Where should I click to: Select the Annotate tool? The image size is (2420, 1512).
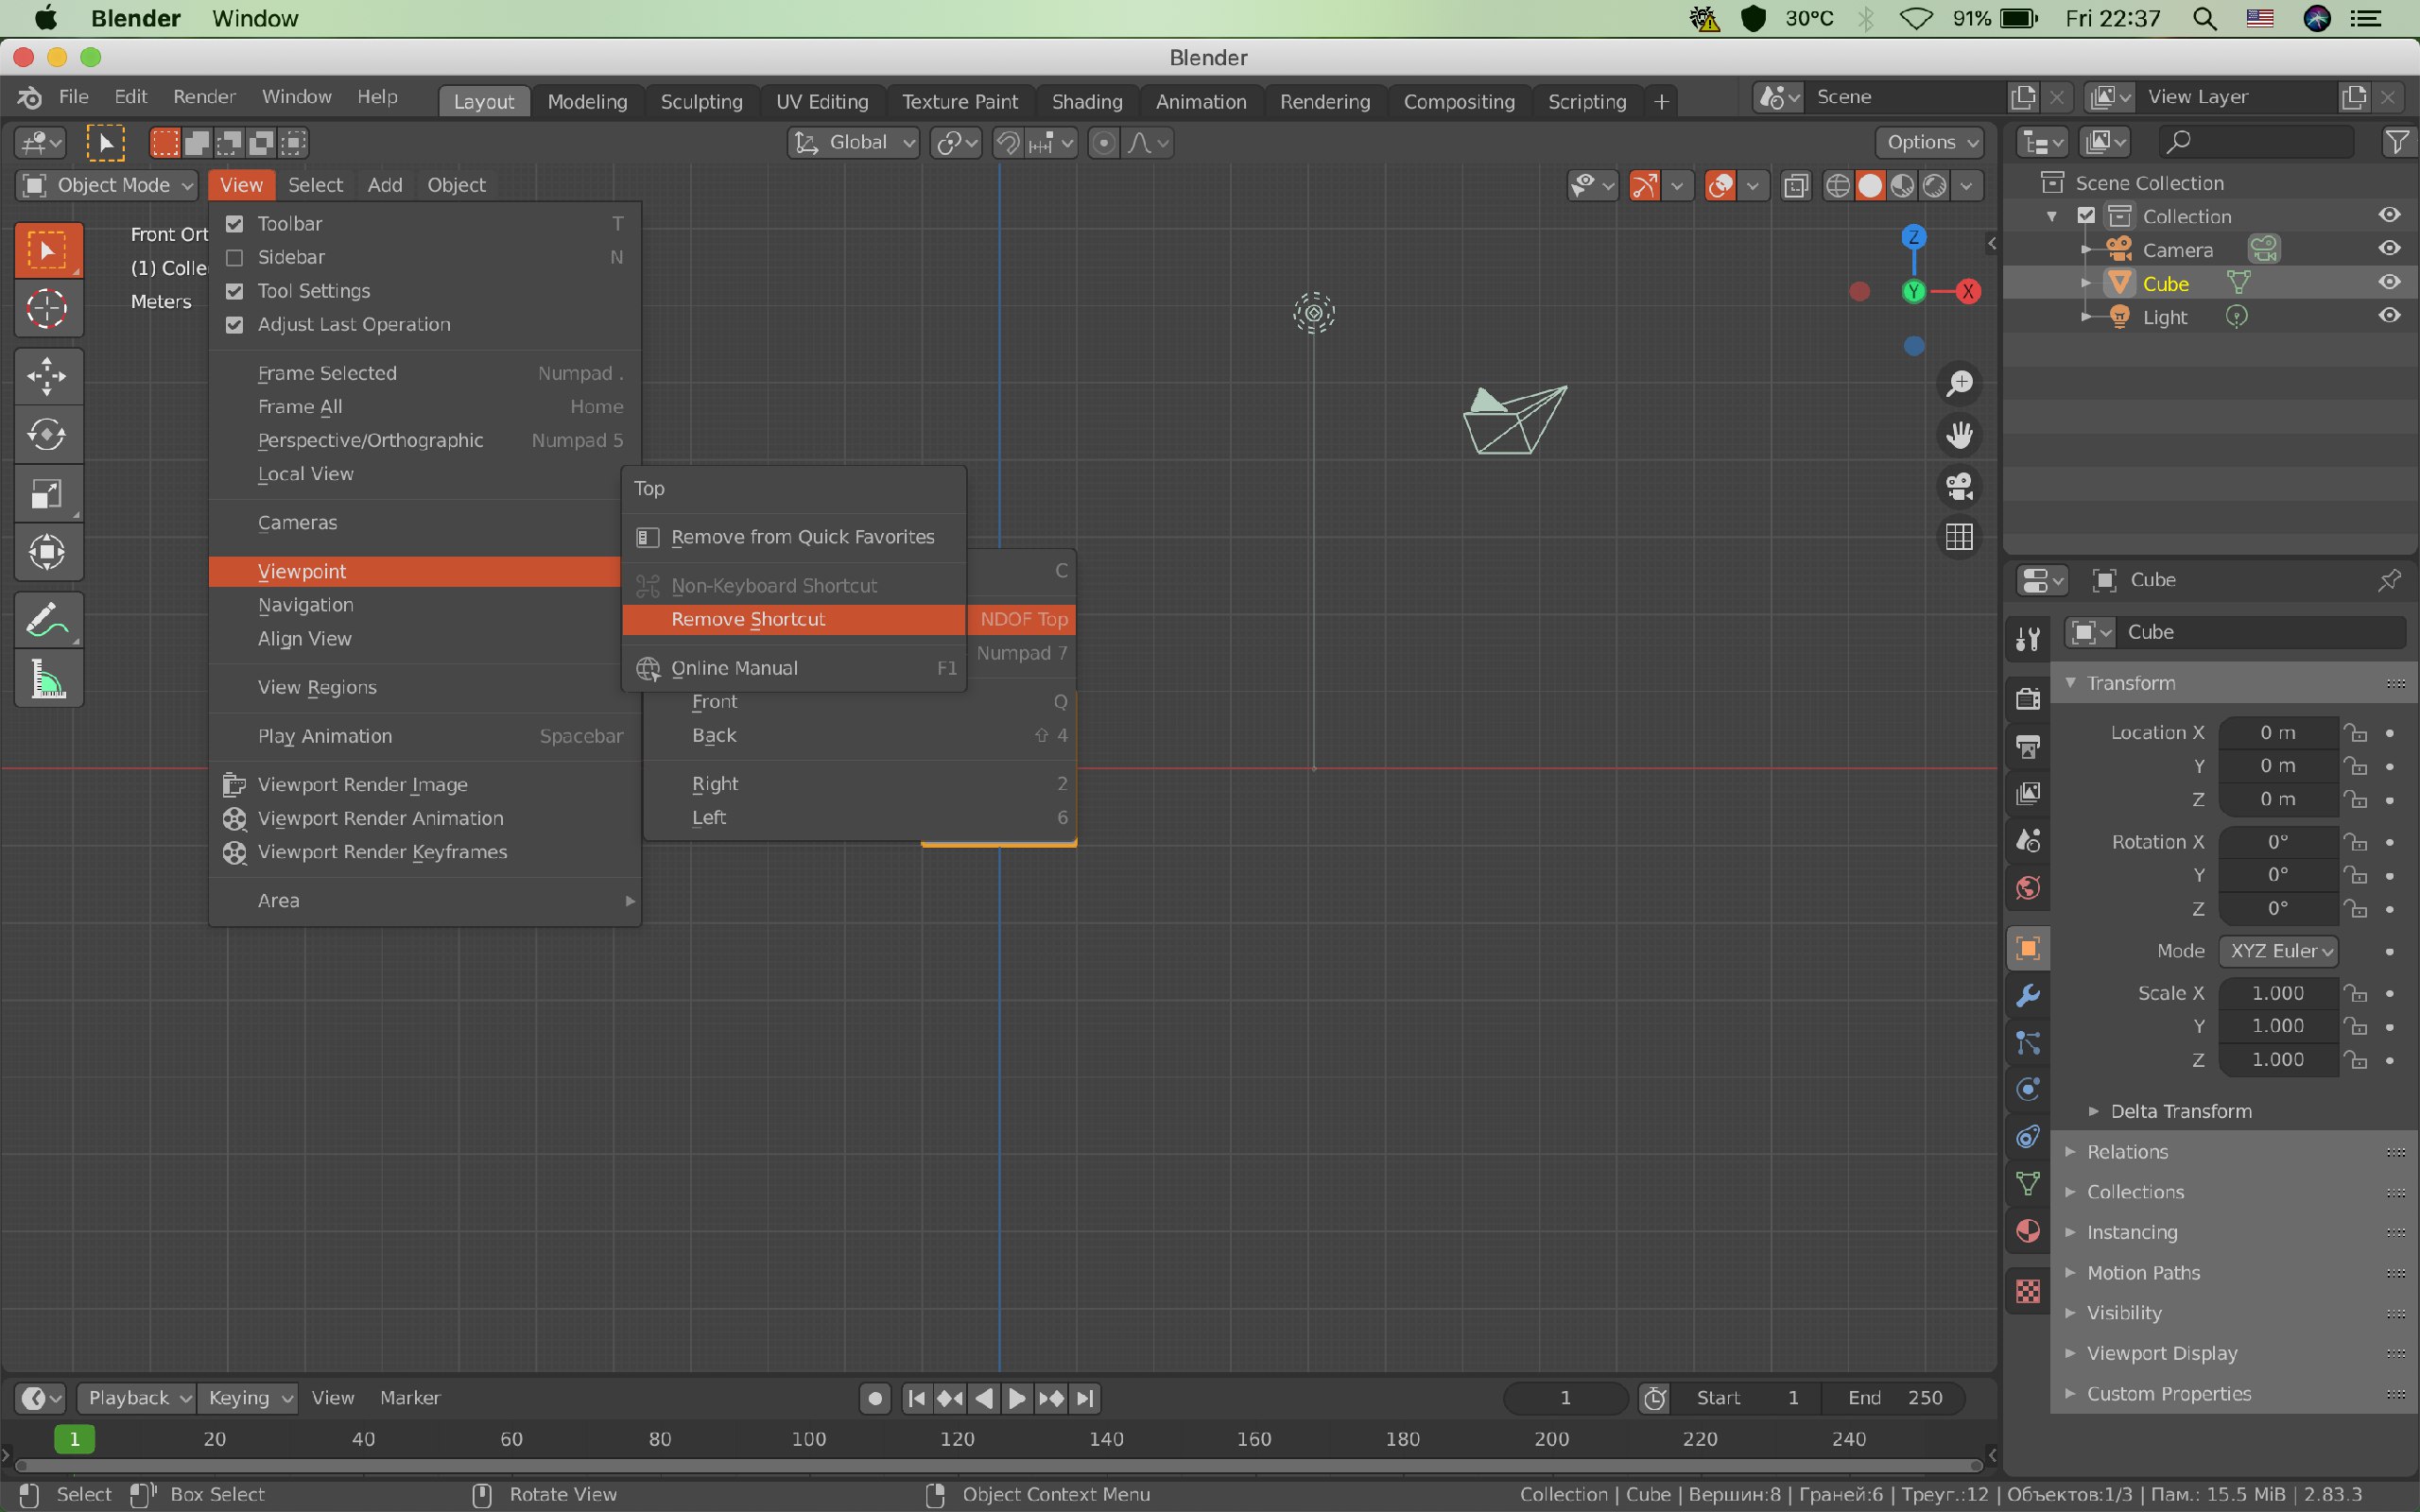pyautogui.click(x=47, y=620)
